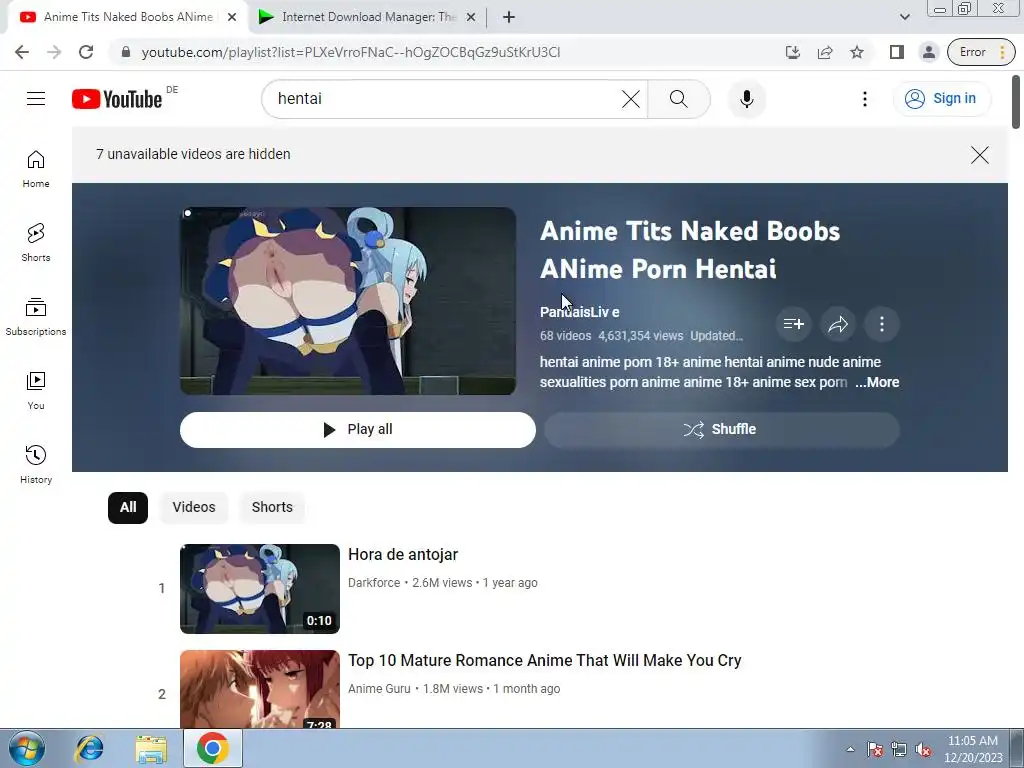Viewport: 1024px width, 768px height.
Task: Click the address bar URL
Action: [351, 52]
